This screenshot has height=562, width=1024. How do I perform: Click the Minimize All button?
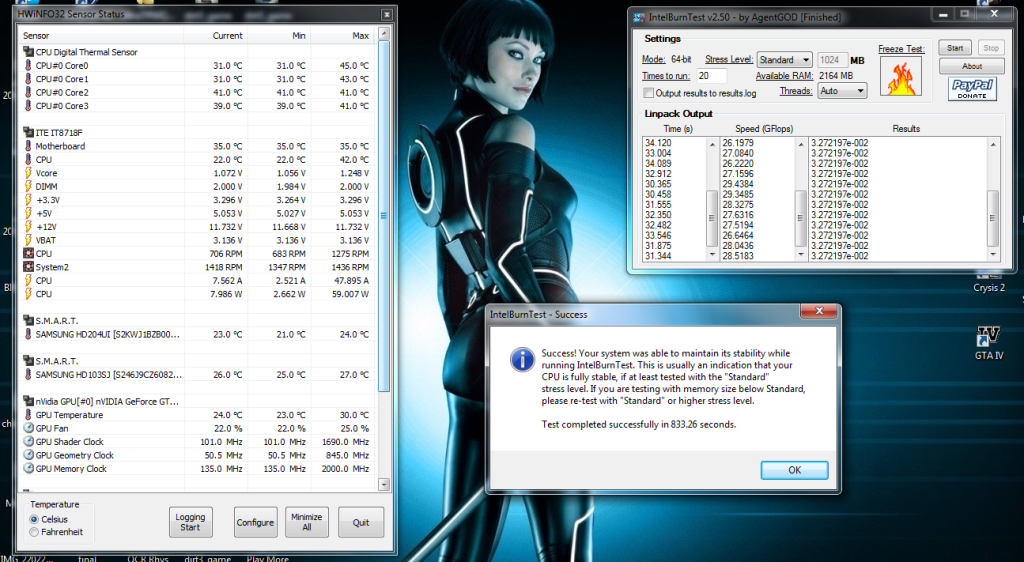point(306,522)
